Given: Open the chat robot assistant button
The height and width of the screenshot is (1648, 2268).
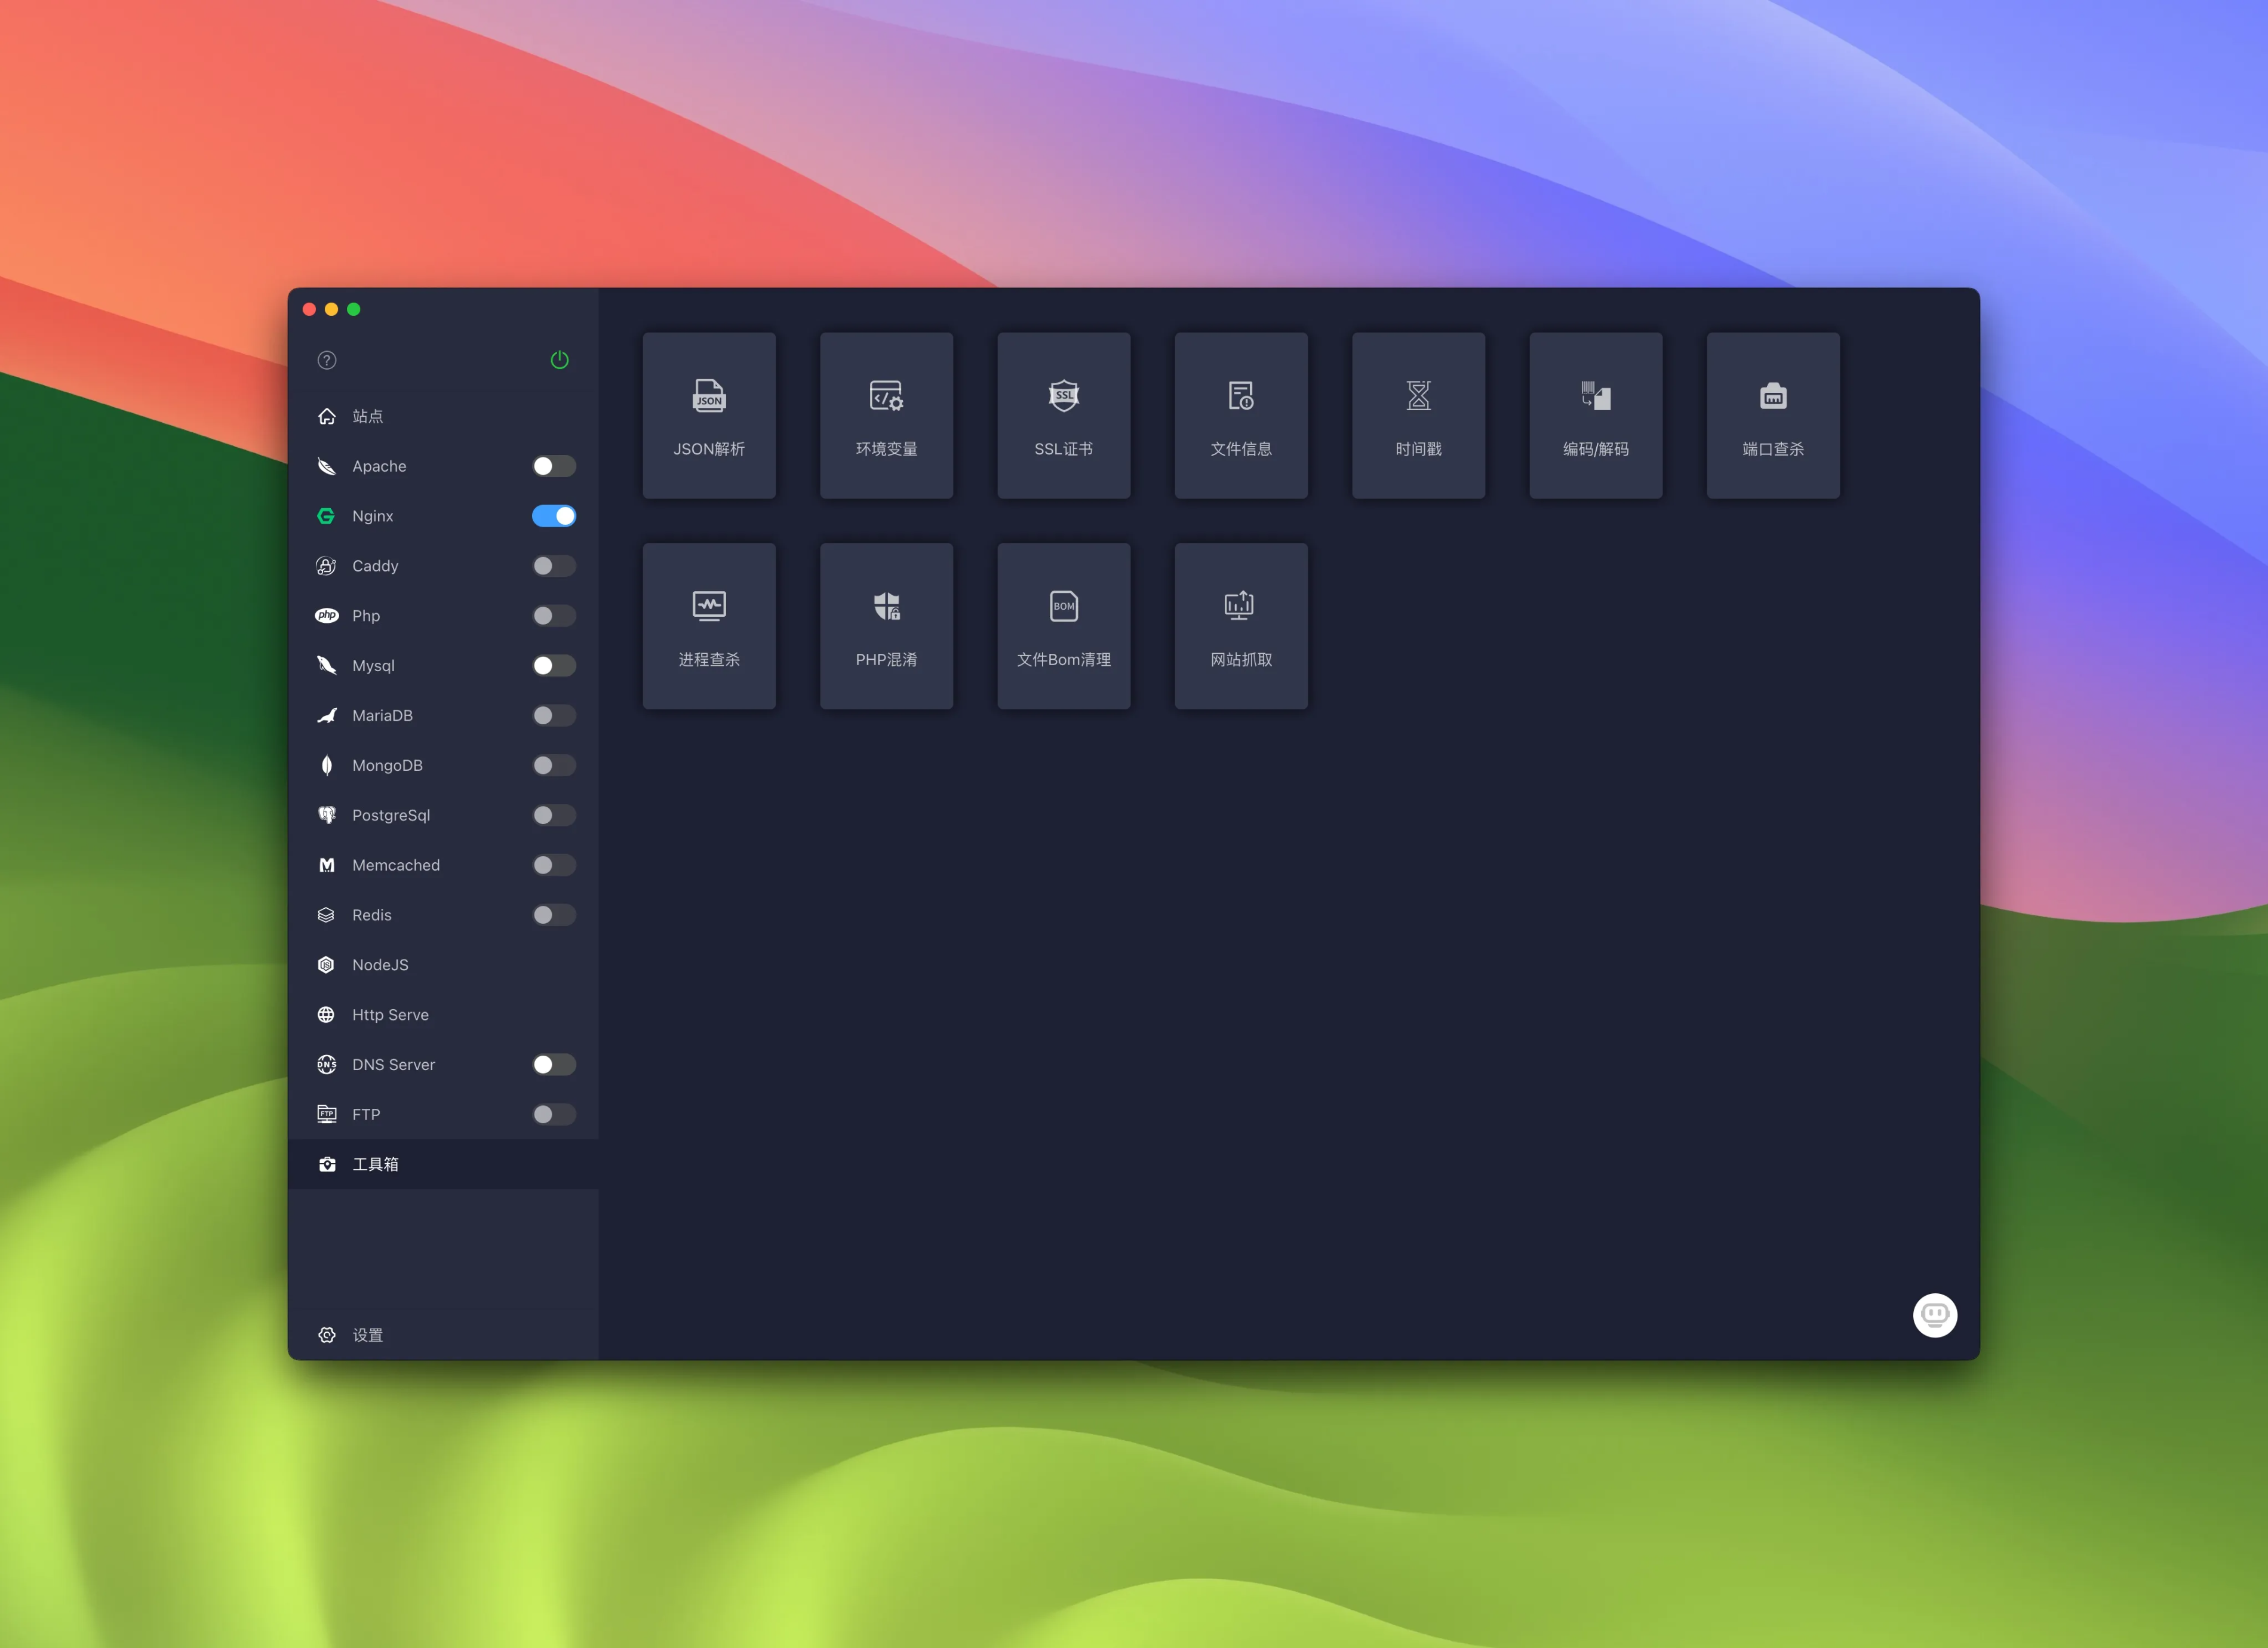Looking at the screenshot, I should [x=1934, y=1314].
